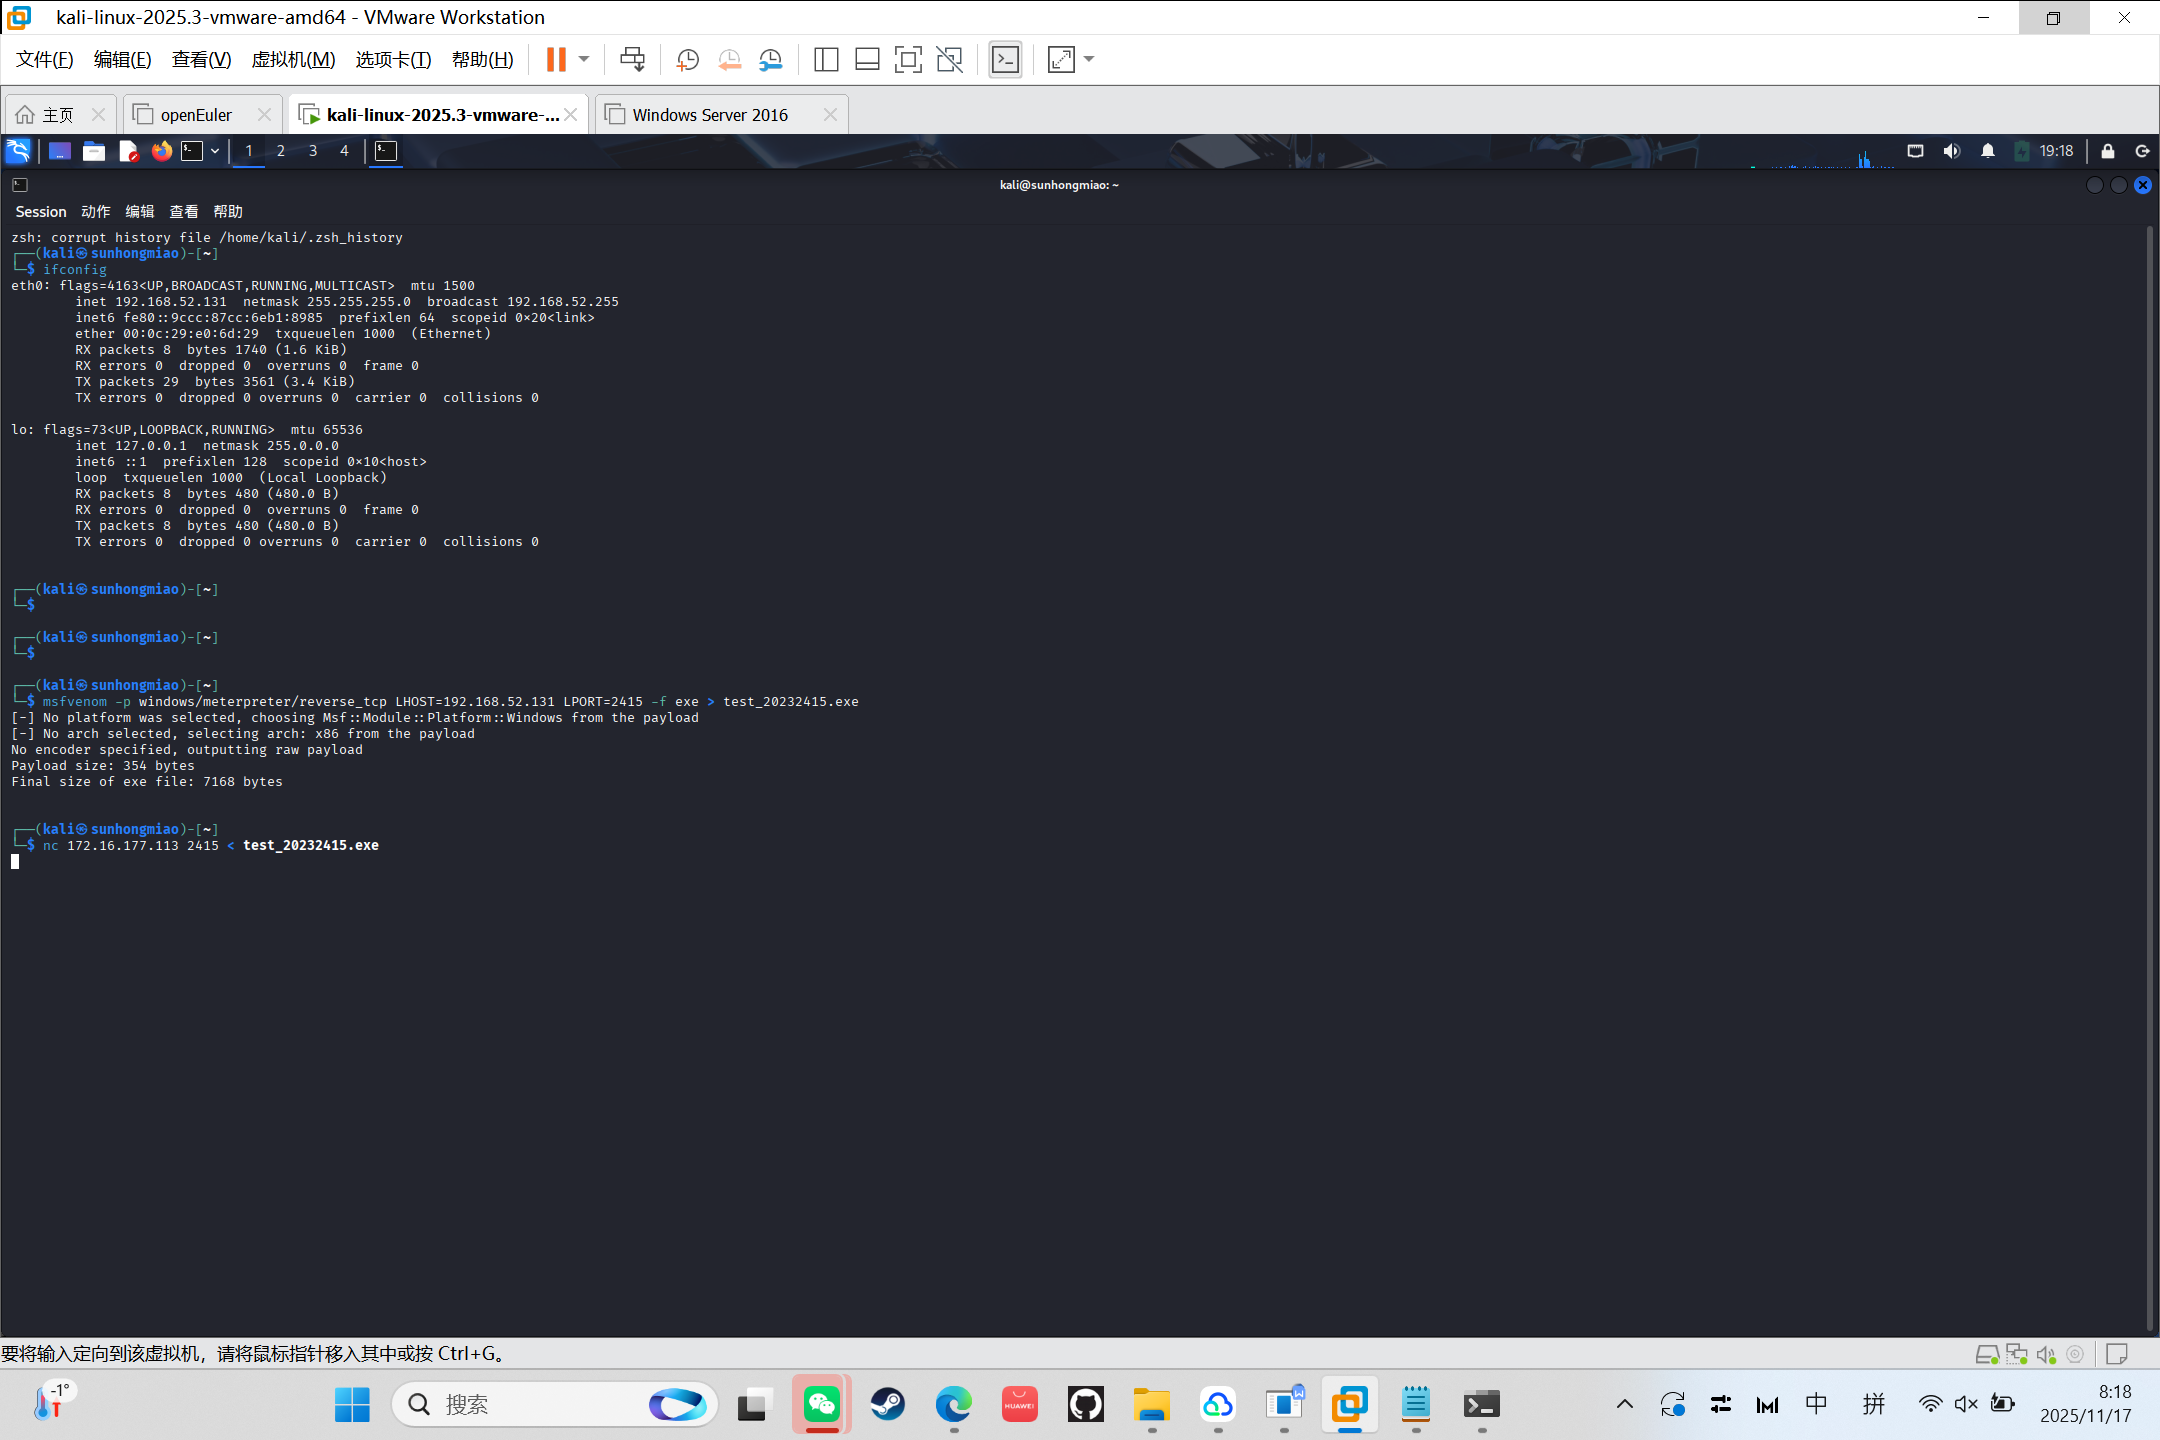Revert VM to the previous snapshot
The width and height of the screenshot is (2160, 1440).
729,60
